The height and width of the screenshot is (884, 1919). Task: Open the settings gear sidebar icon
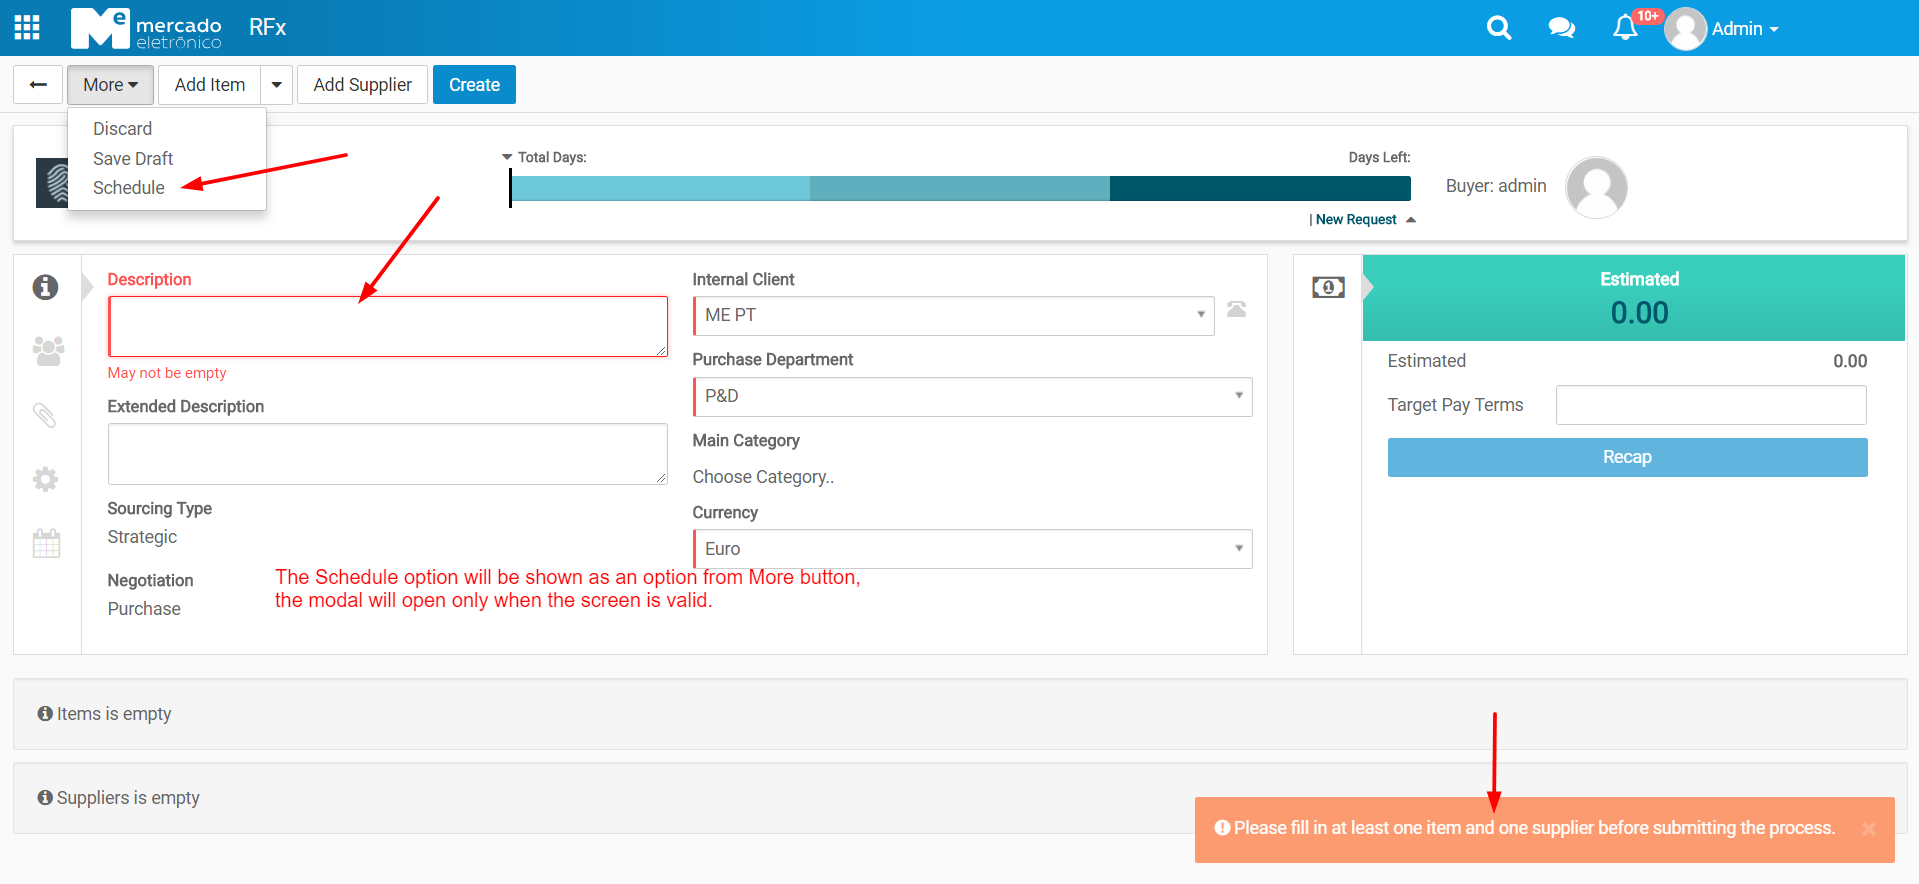[46, 479]
